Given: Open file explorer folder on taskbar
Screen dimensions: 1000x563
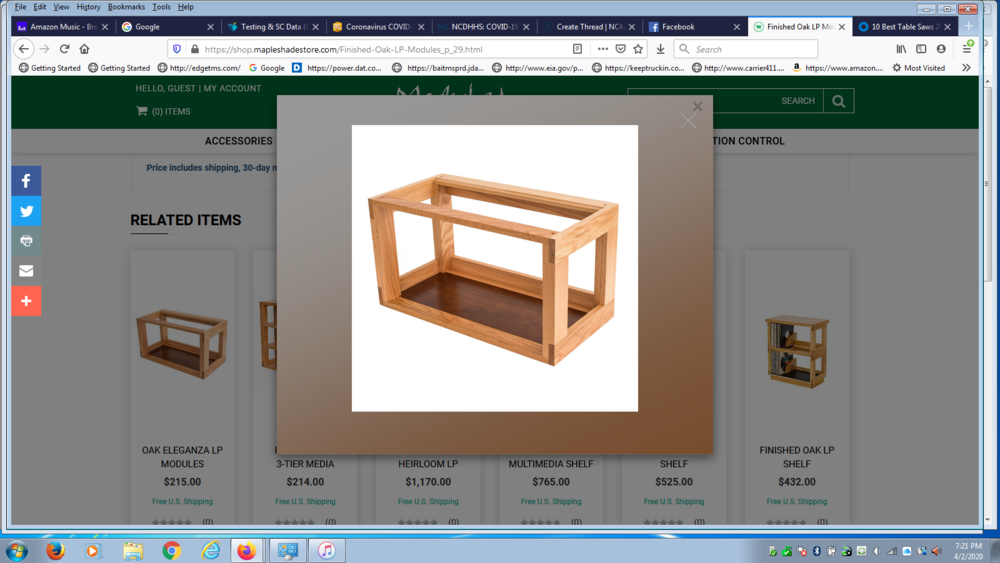Looking at the screenshot, I should 133,550.
